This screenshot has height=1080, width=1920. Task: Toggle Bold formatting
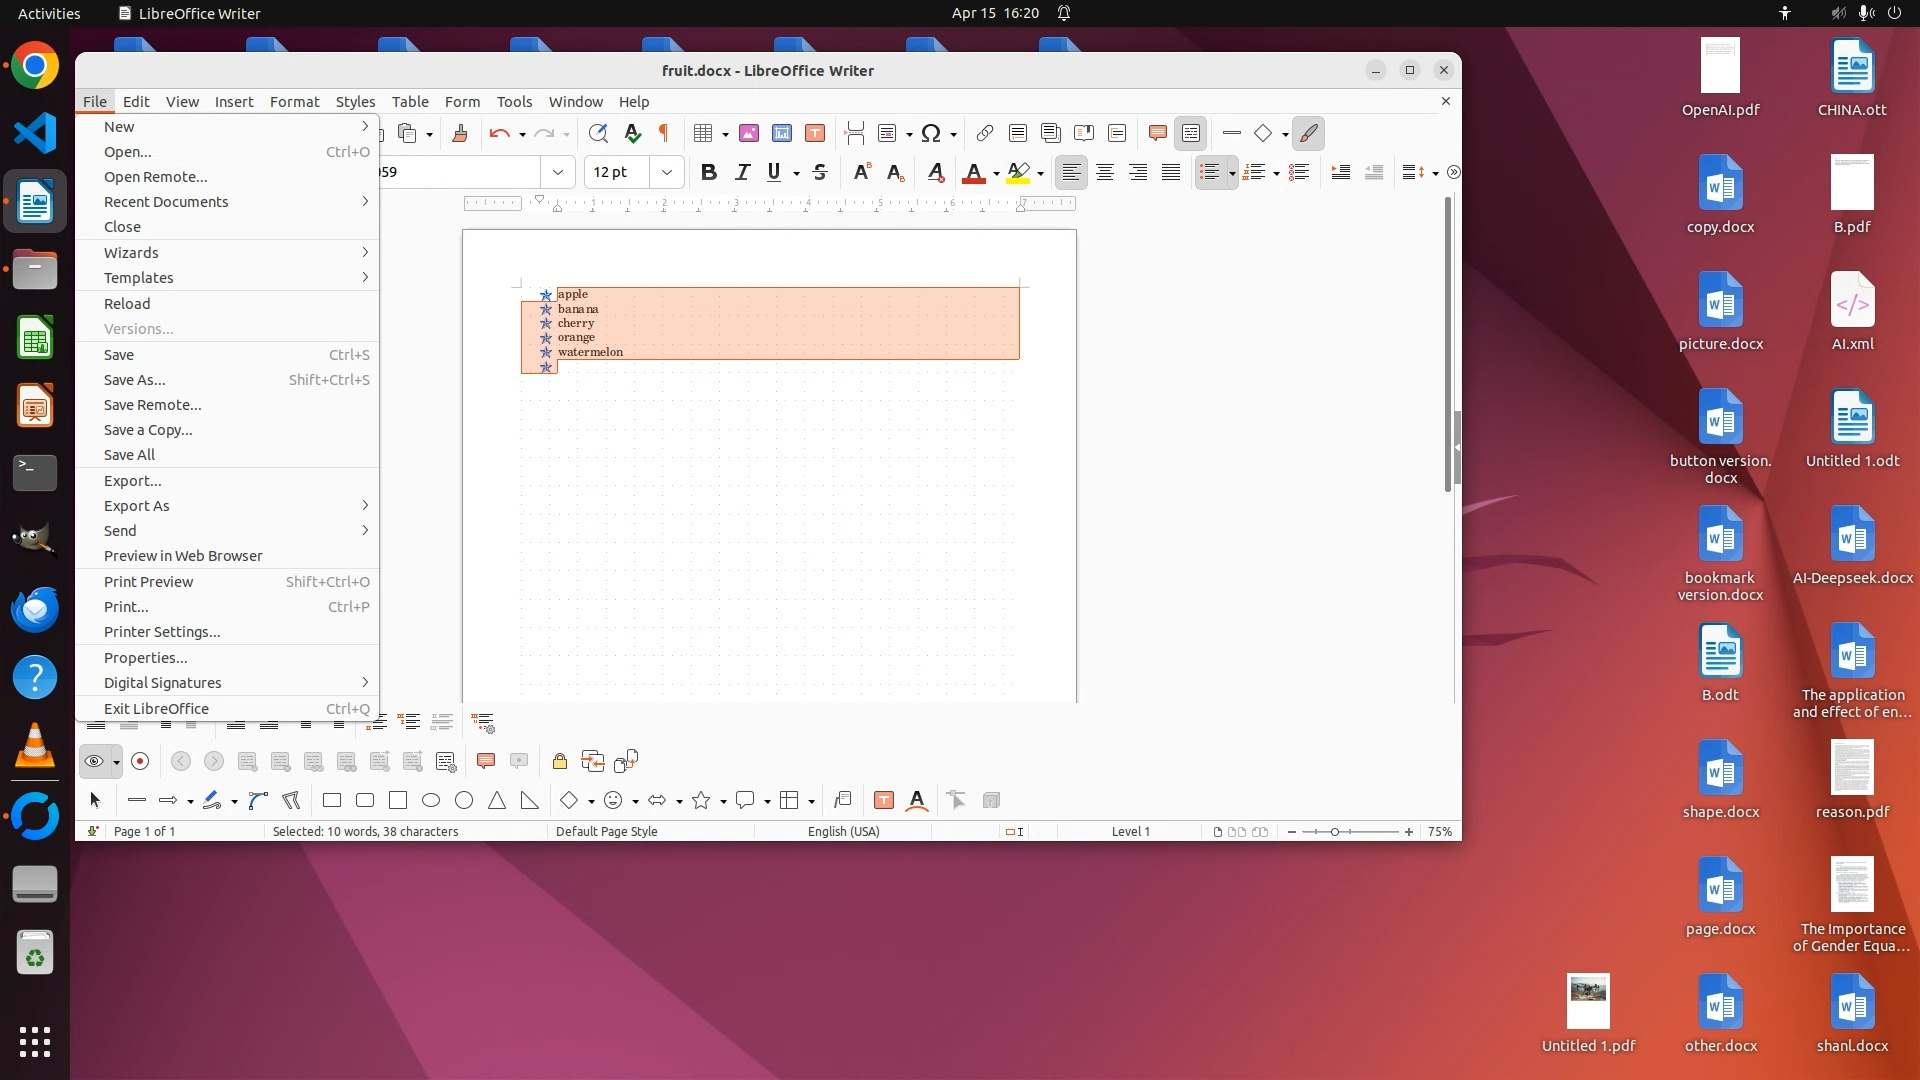[x=709, y=172]
